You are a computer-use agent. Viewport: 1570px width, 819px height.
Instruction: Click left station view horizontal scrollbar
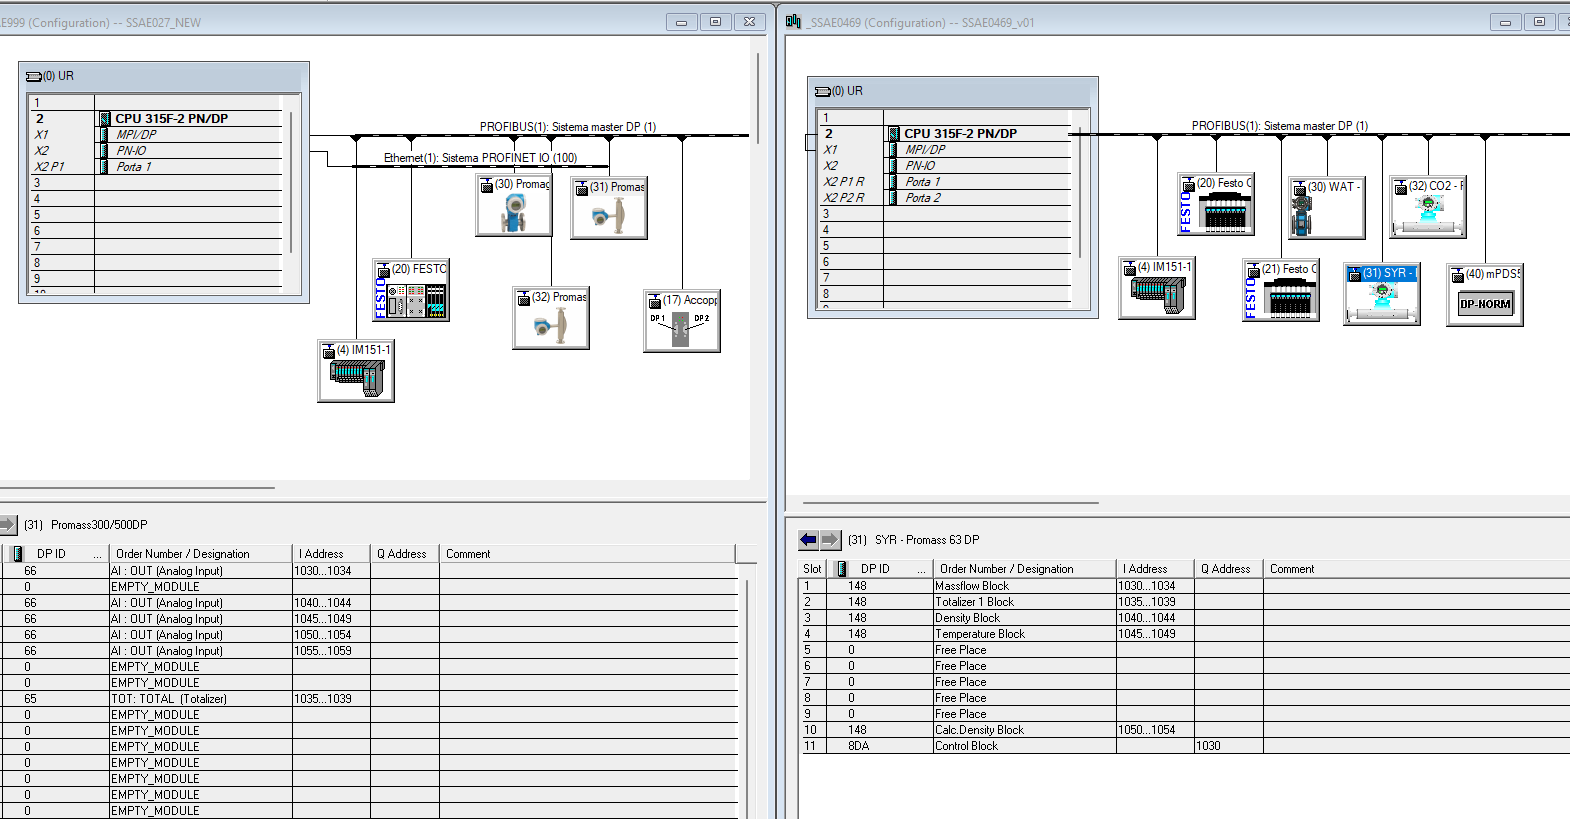pos(138,488)
